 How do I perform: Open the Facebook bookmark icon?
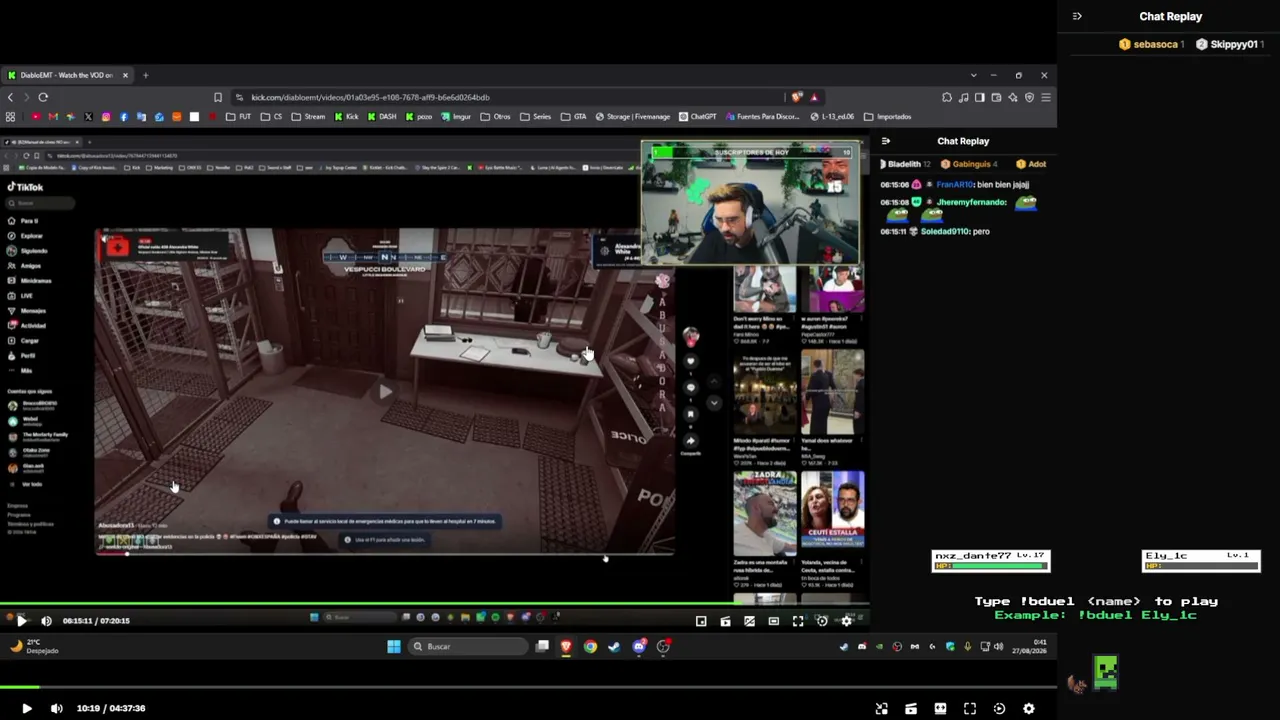(124, 117)
